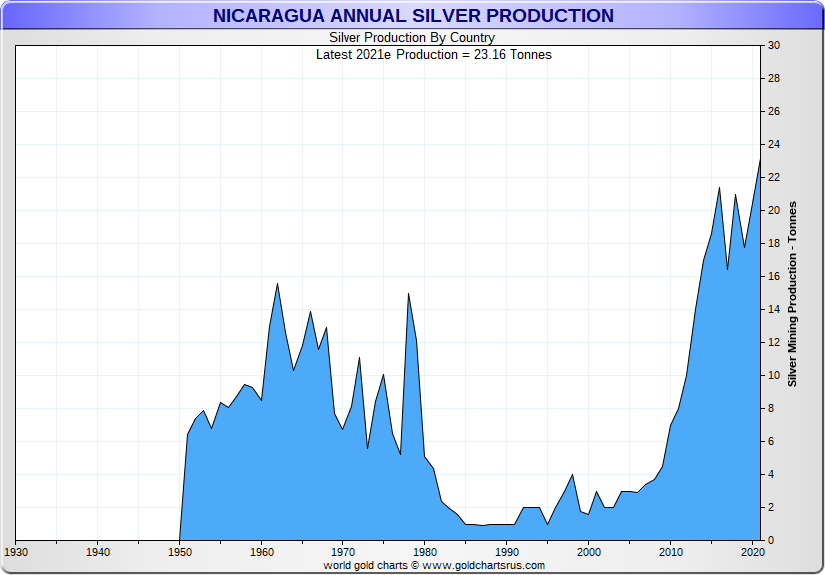Select the 1950 label on the x-axis
The width and height of the screenshot is (825, 575).
(x=180, y=552)
